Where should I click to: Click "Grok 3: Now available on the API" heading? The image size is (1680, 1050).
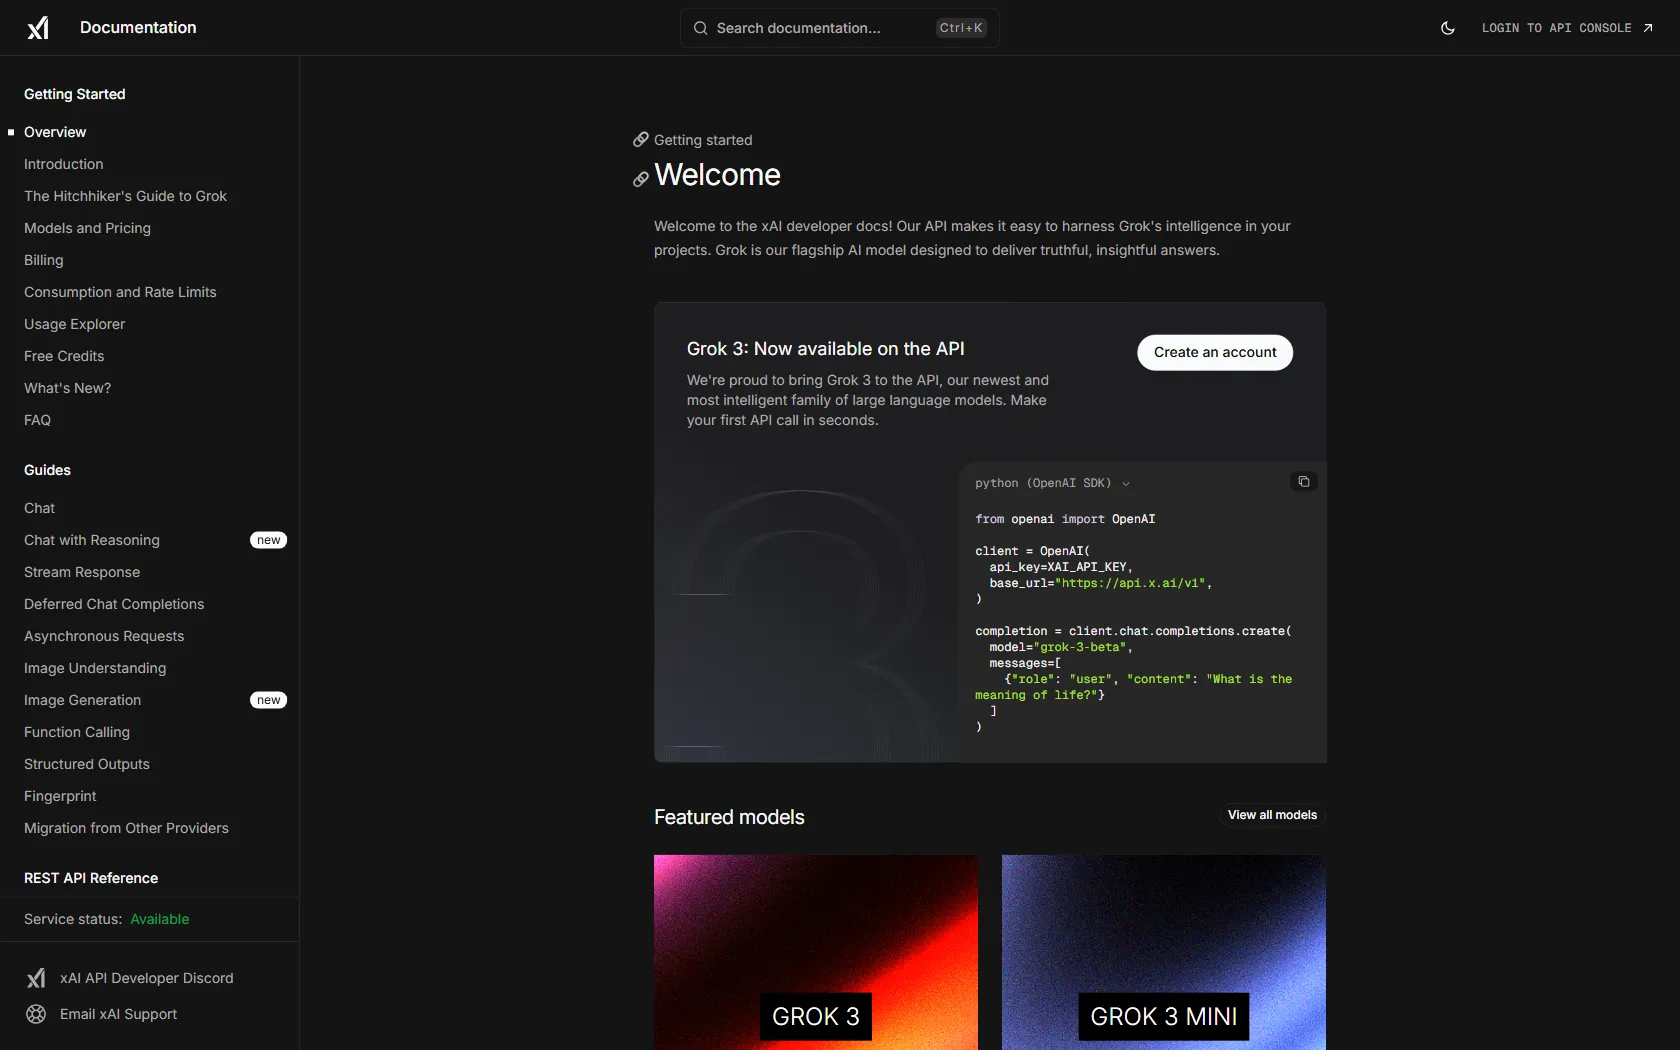pos(826,349)
